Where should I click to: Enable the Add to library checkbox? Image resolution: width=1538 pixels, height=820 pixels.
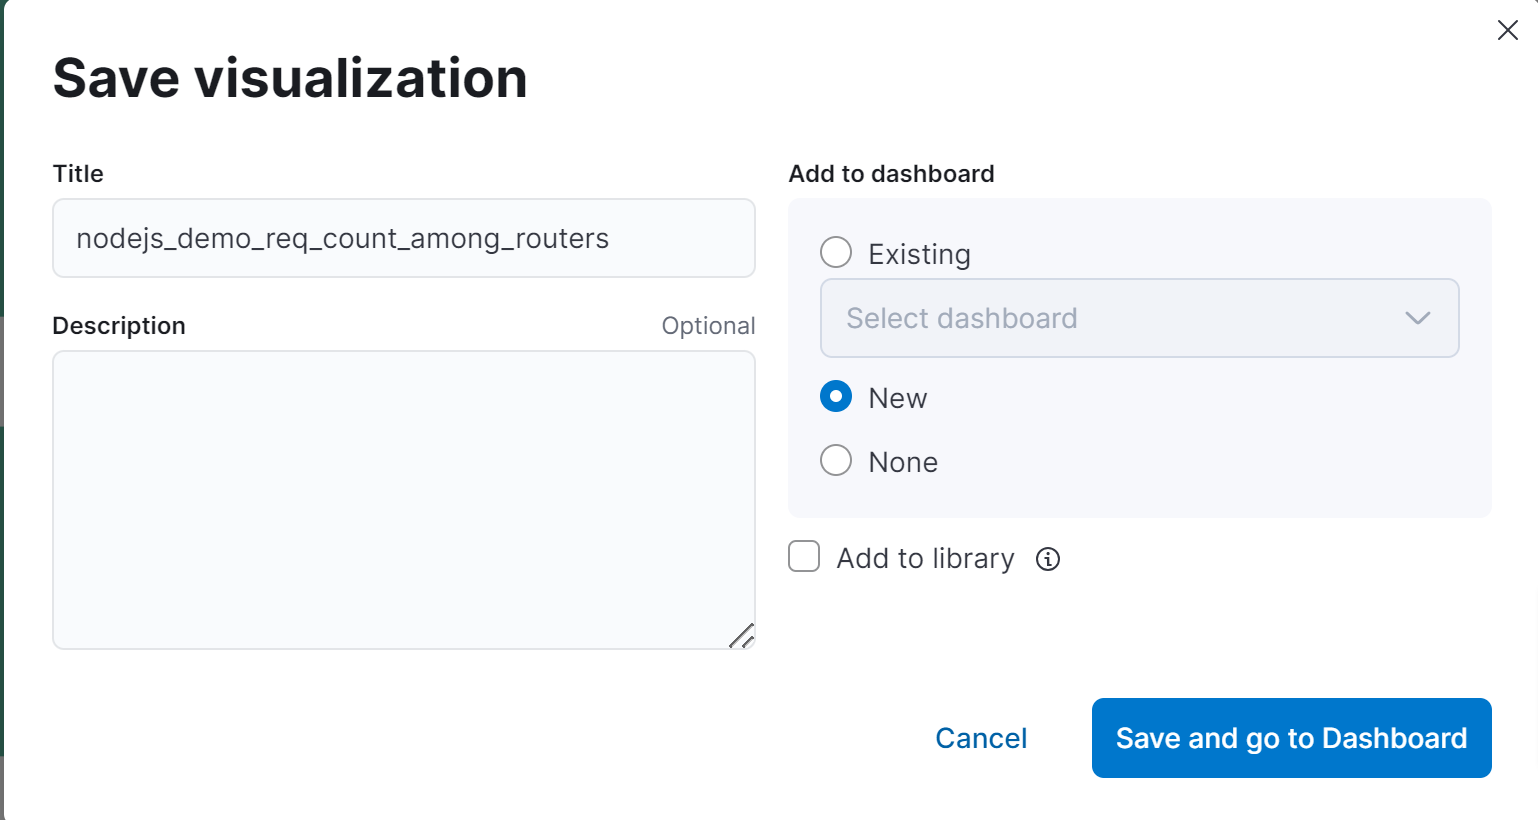click(x=804, y=557)
